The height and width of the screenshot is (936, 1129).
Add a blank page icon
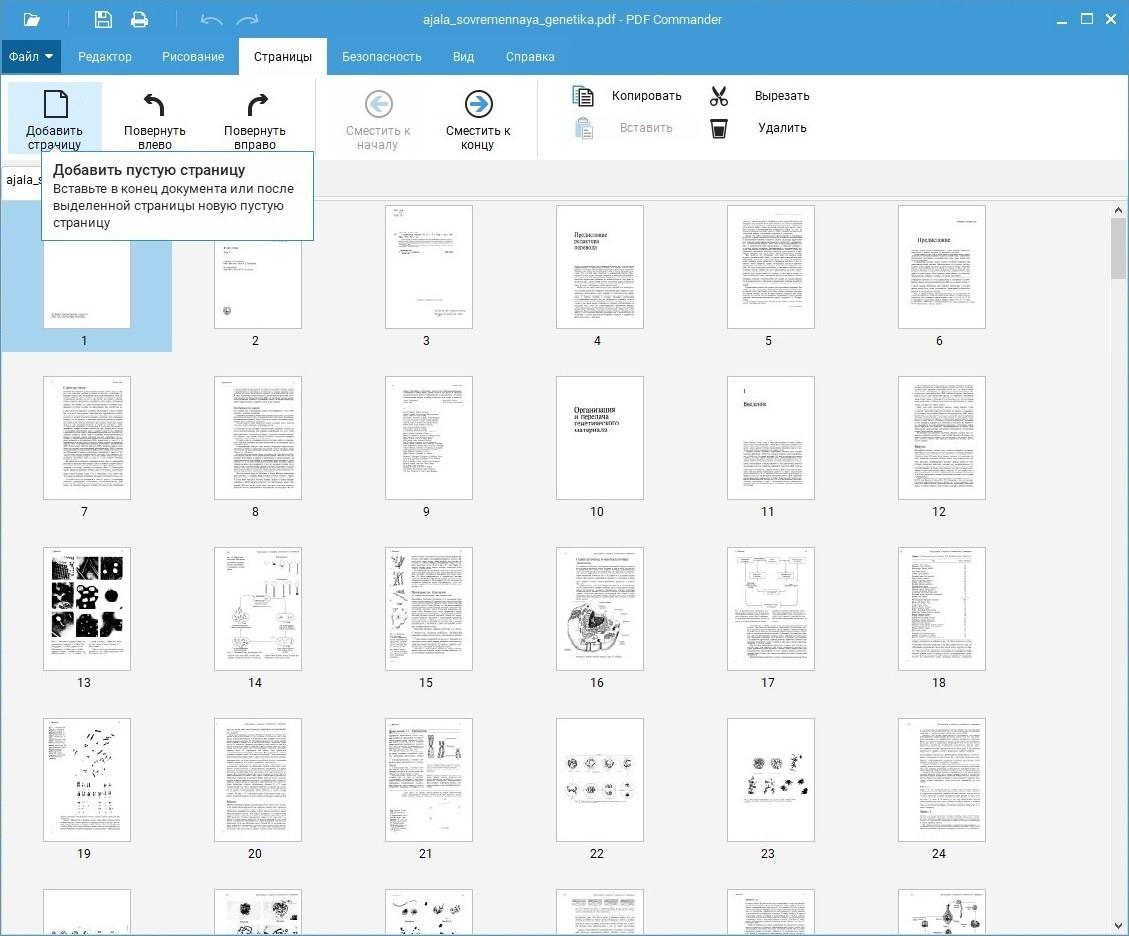(x=55, y=104)
